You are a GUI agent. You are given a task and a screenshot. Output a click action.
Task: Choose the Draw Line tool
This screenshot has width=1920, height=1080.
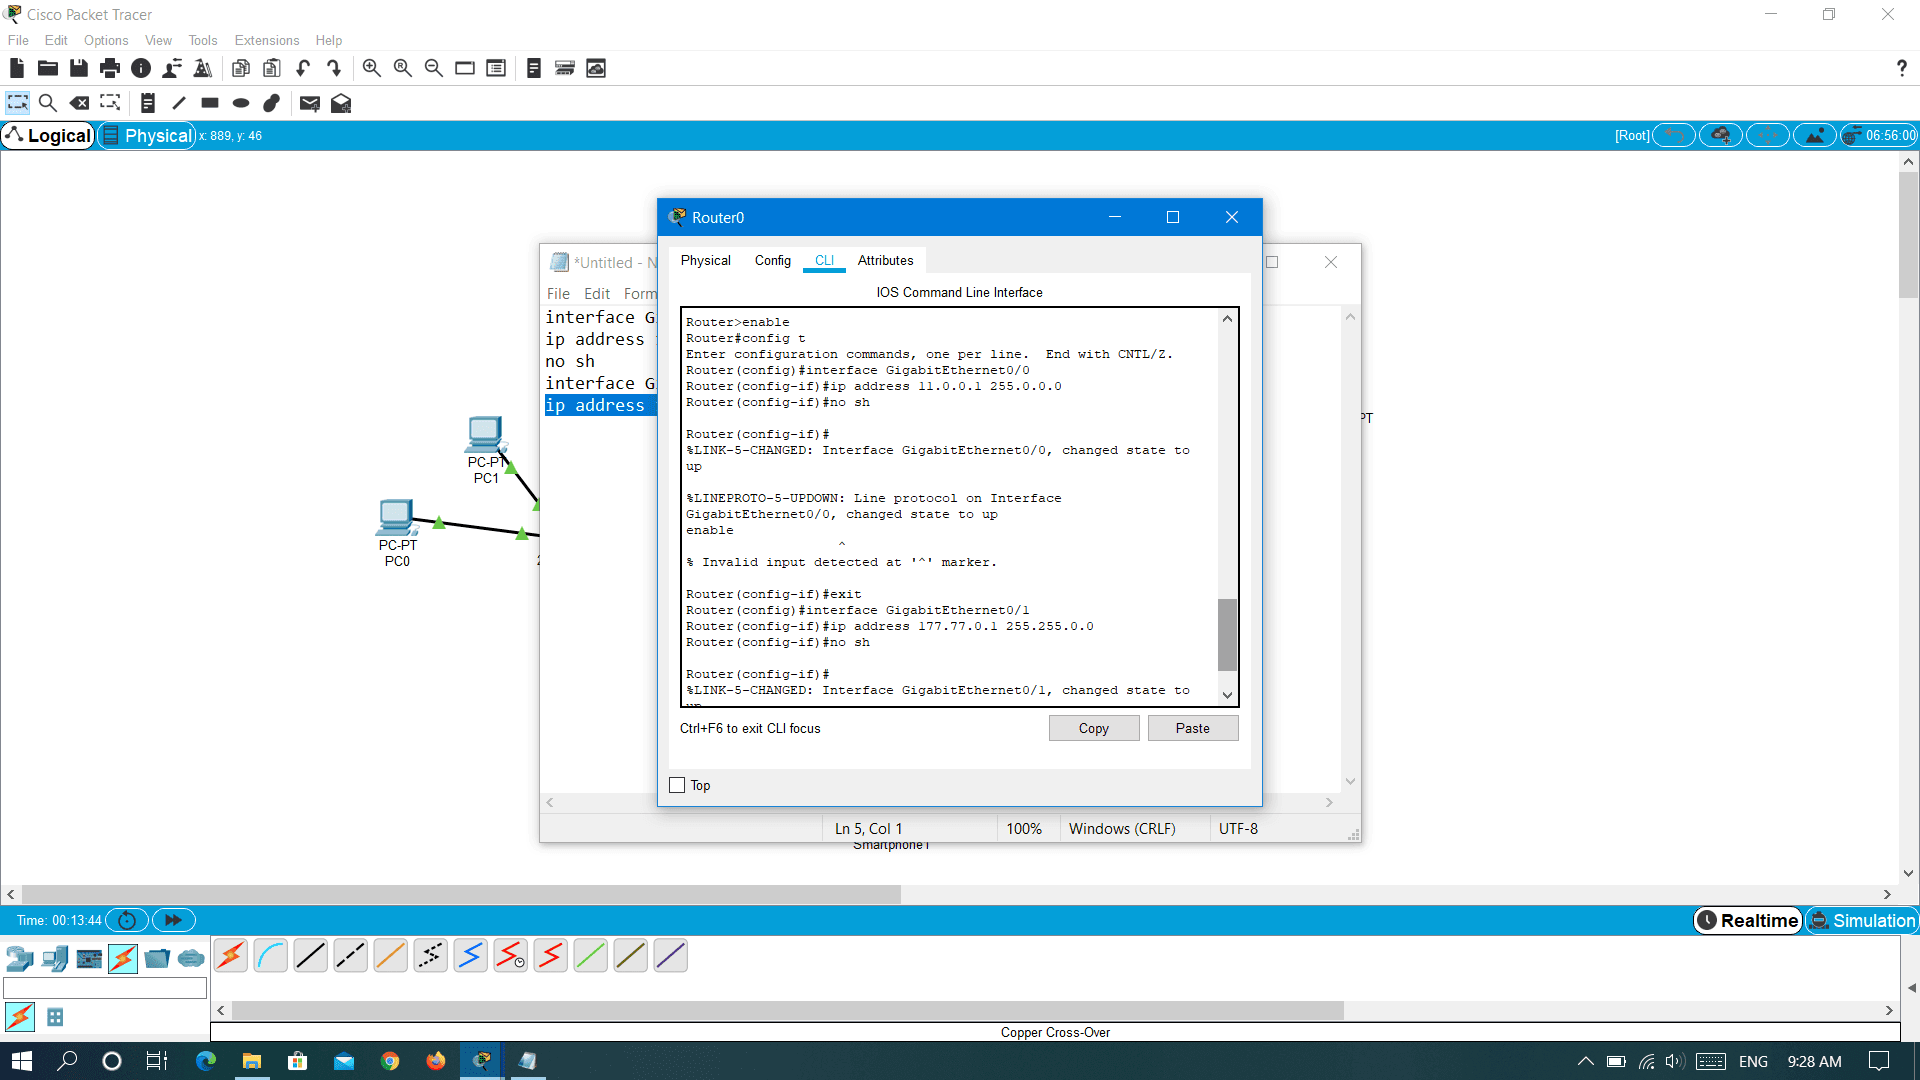(179, 103)
